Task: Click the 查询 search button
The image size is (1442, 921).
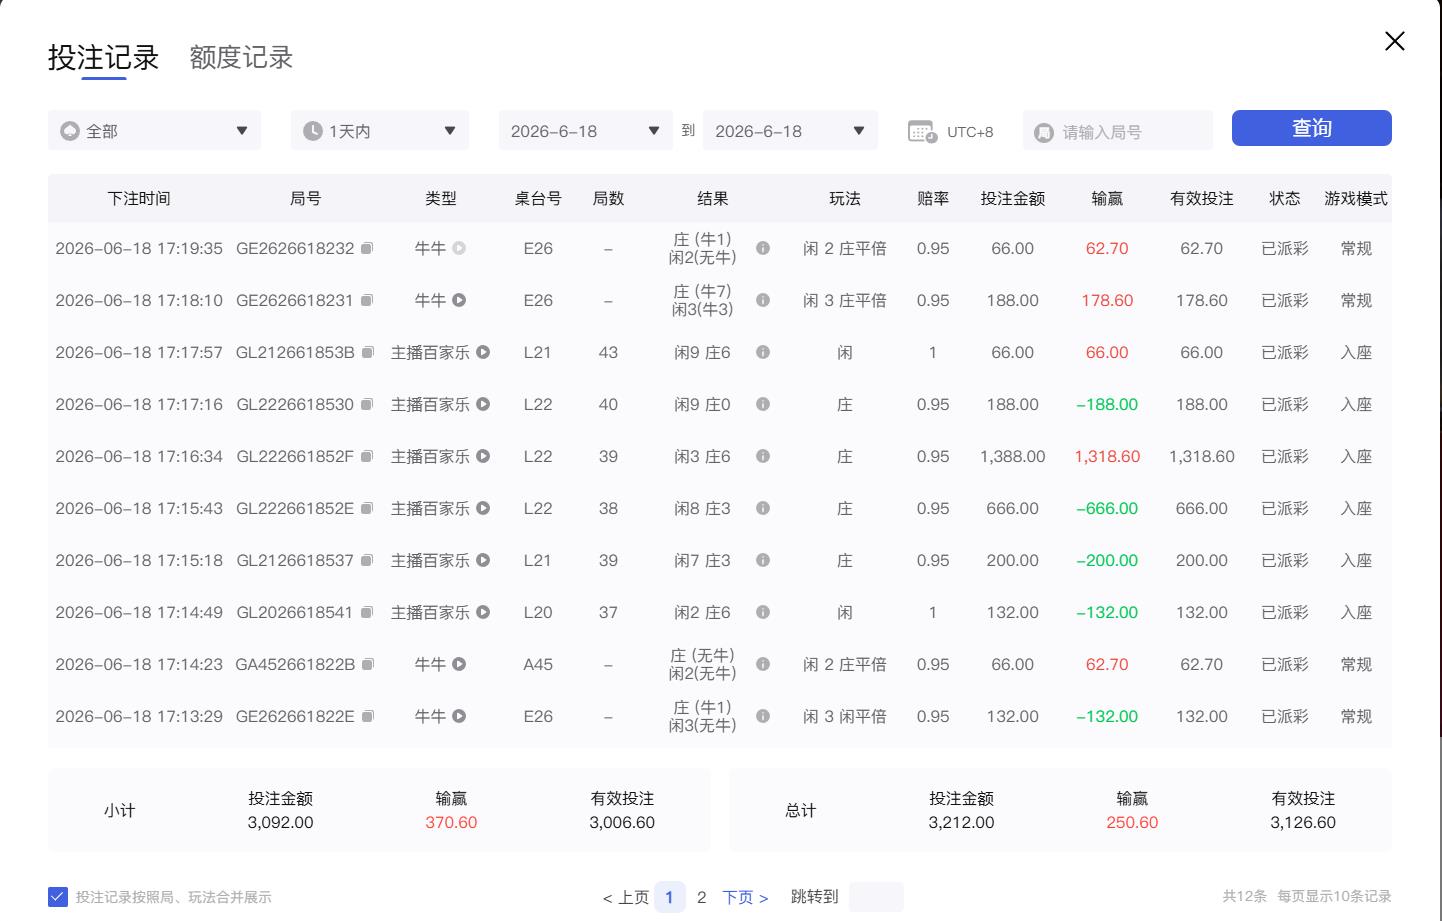Action: coord(1311,128)
